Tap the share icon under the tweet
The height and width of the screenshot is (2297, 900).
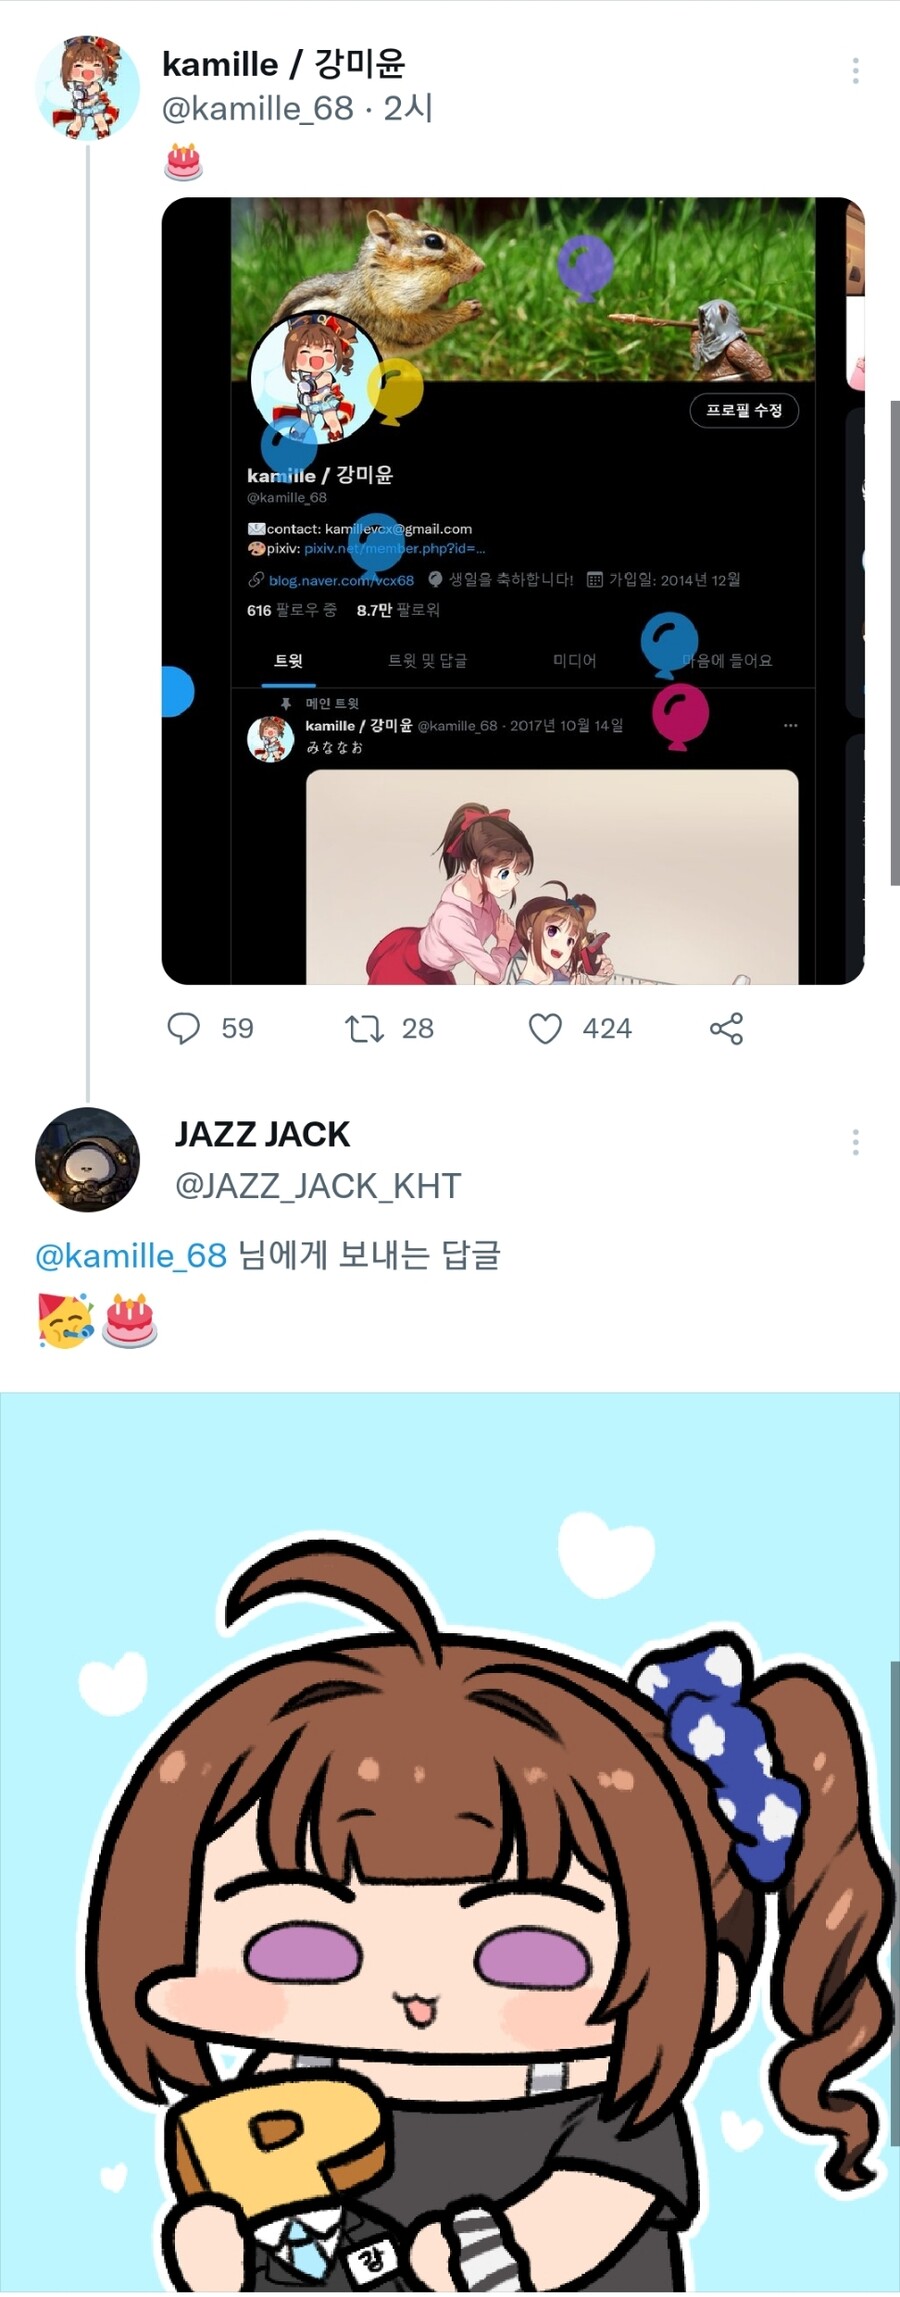(x=726, y=1028)
